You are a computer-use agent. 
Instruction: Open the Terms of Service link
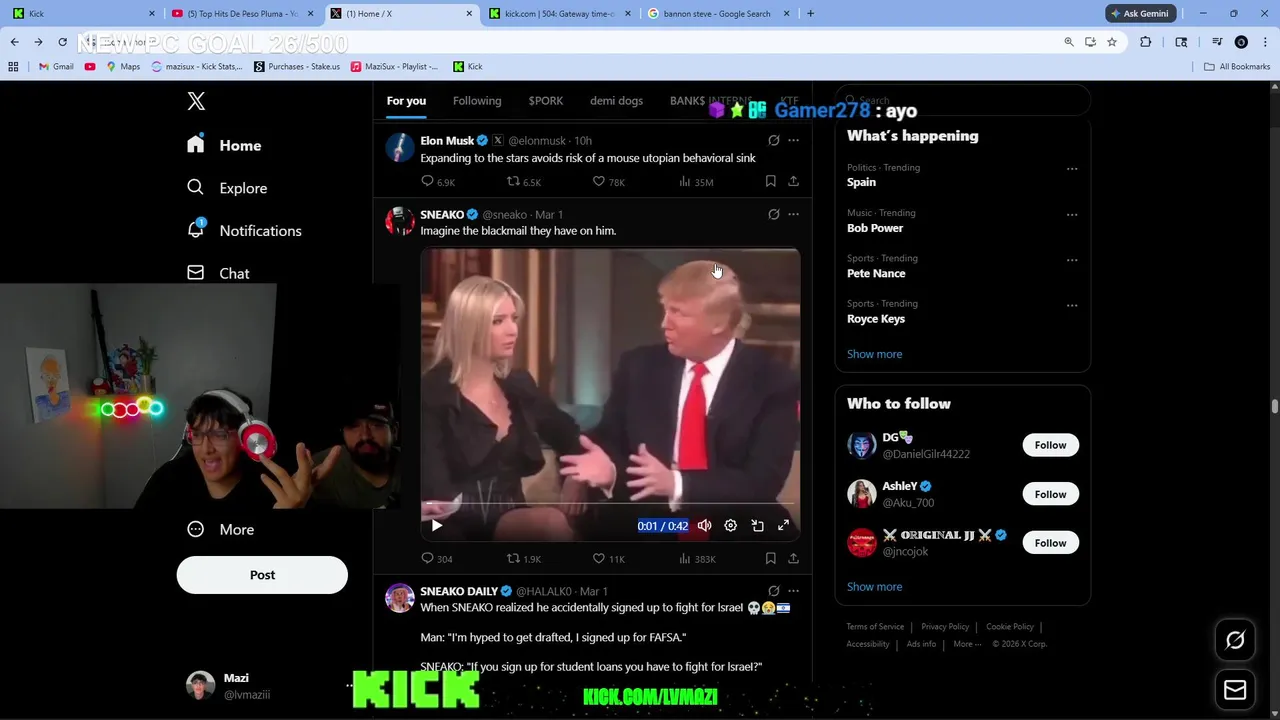point(875,627)
